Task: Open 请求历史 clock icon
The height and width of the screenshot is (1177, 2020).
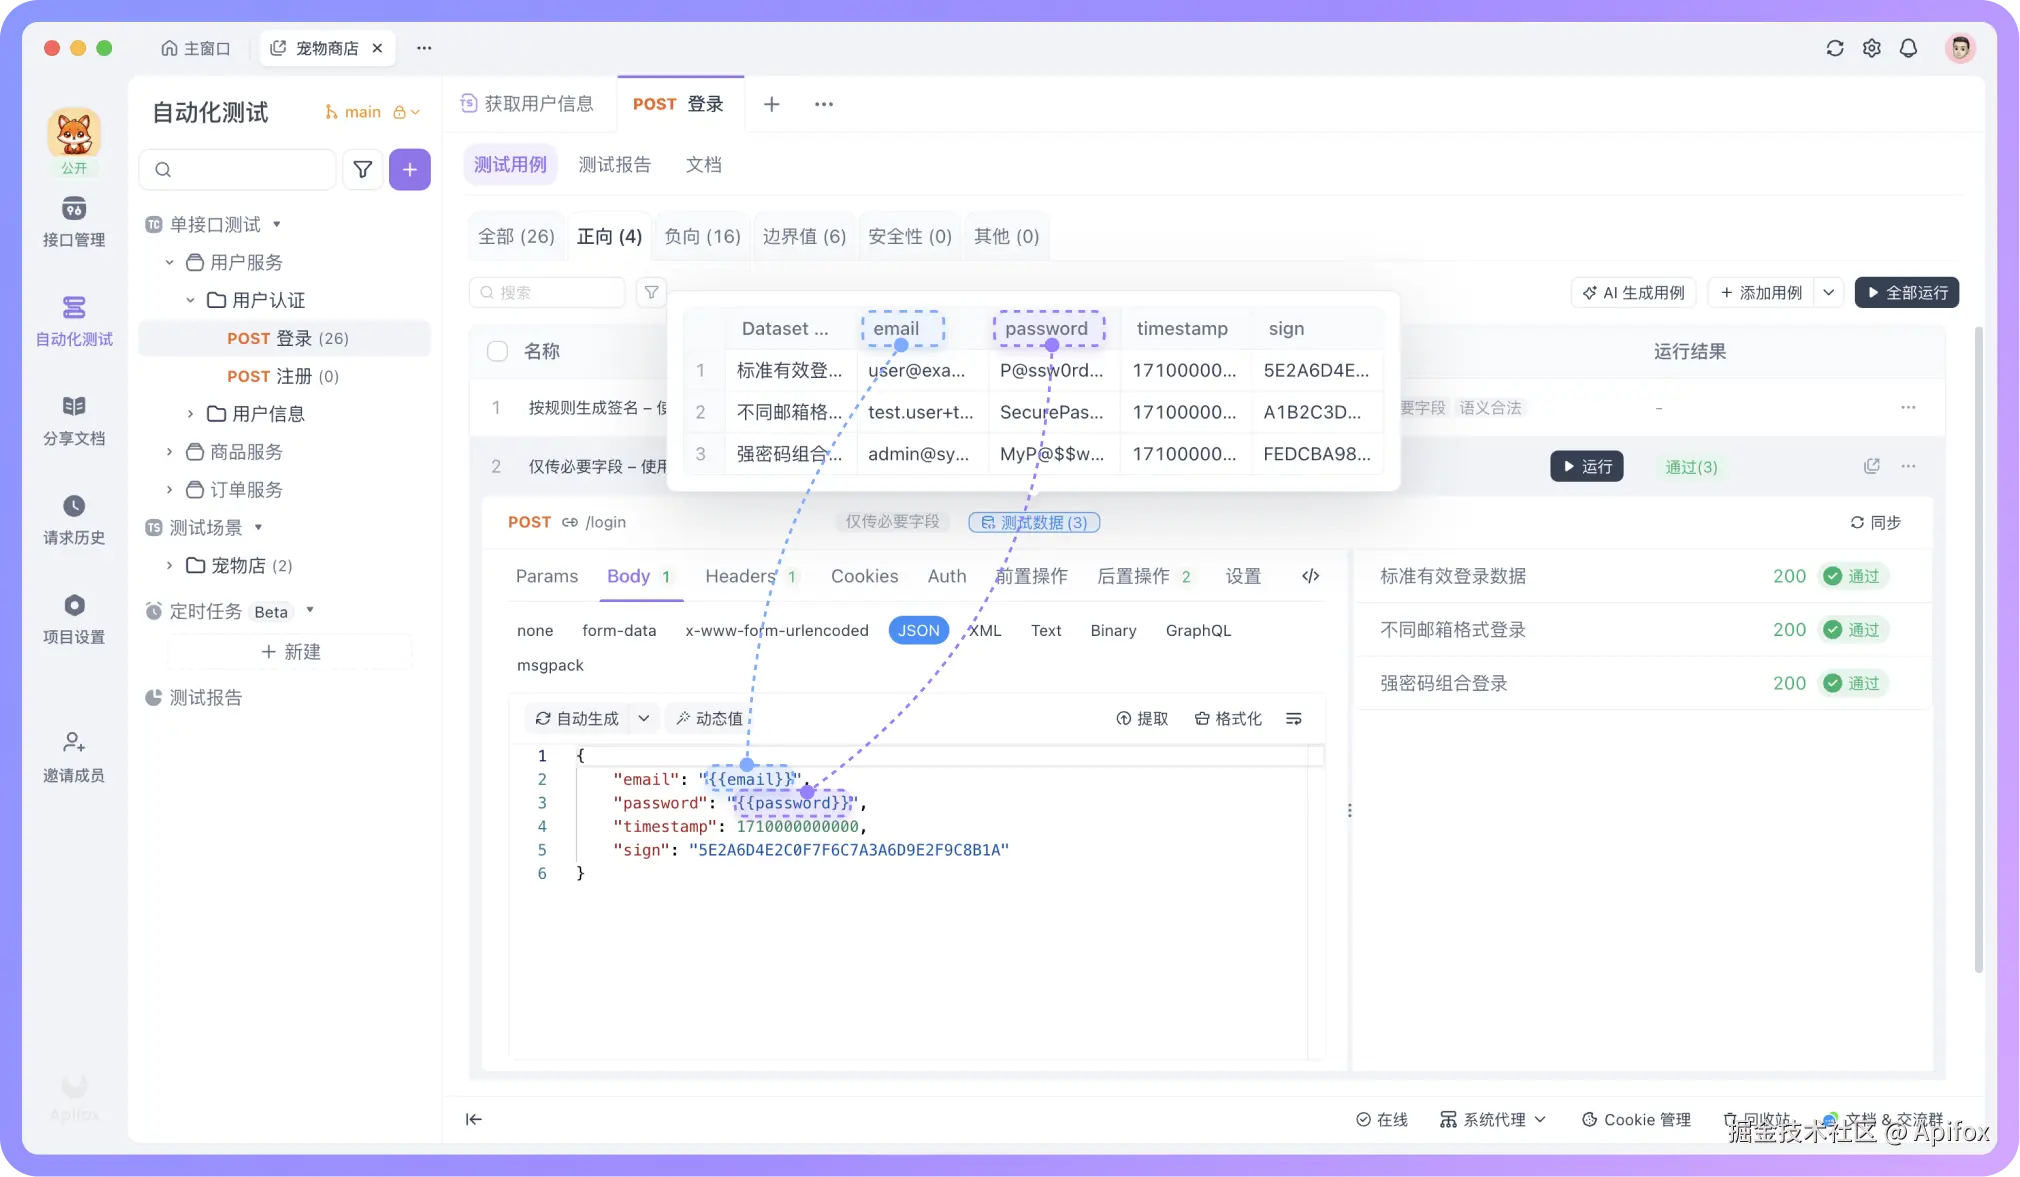Action: (x=74, y=506)
